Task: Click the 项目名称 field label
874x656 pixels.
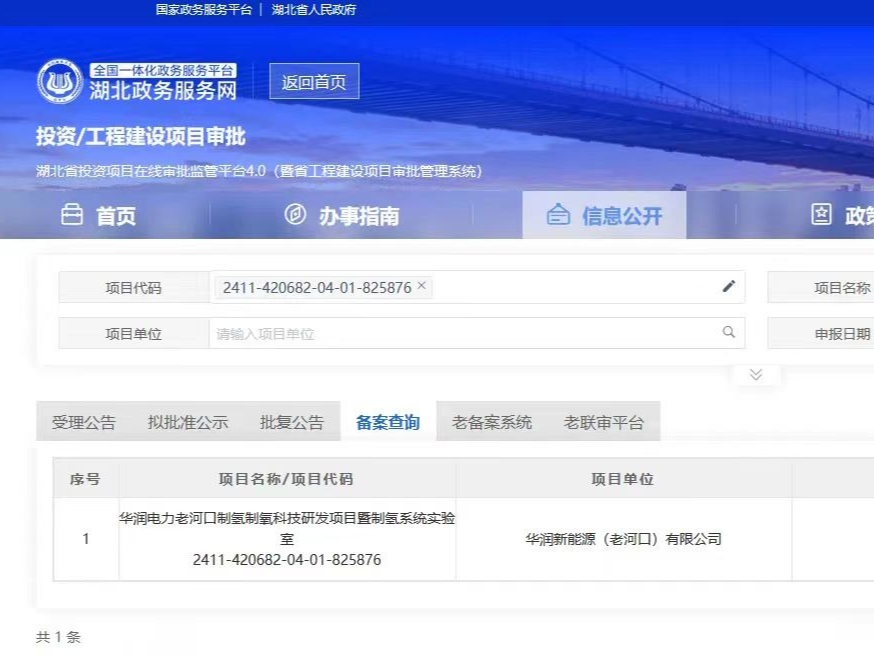Action: [x=842, y=288]
